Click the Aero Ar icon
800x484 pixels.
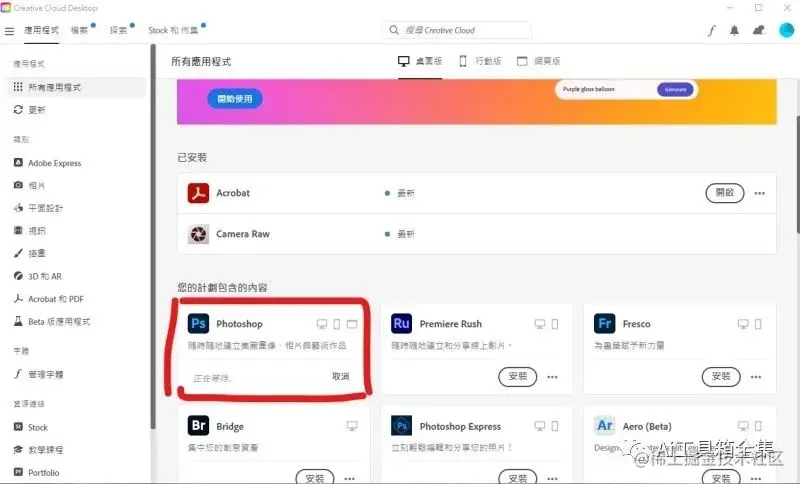(x=605, y=425)
